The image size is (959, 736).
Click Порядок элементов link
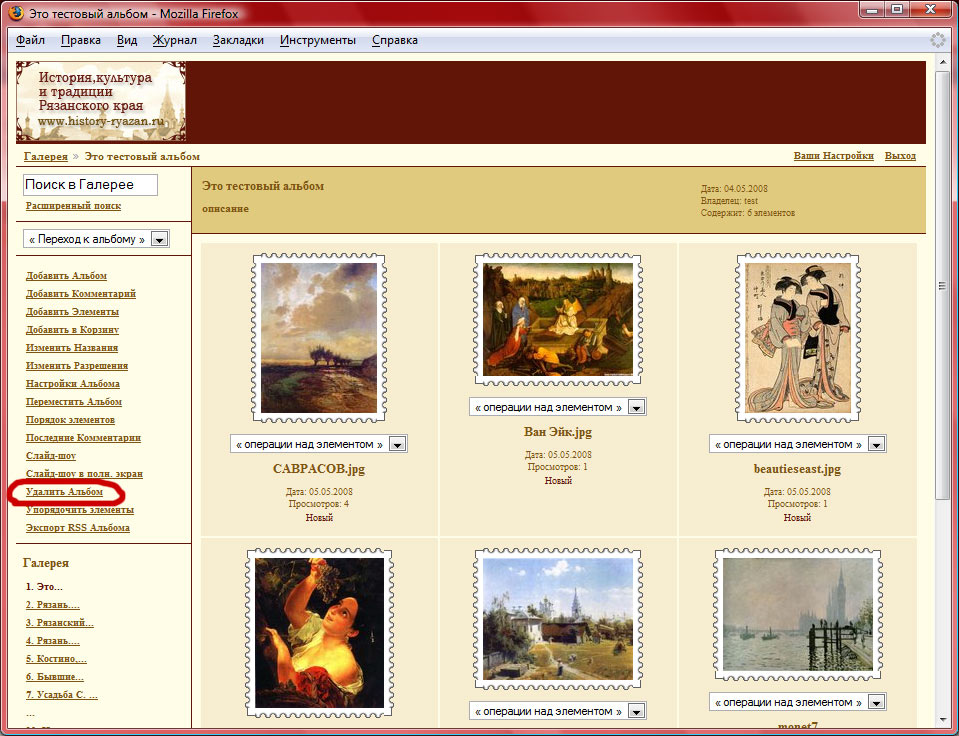[70, 420]
